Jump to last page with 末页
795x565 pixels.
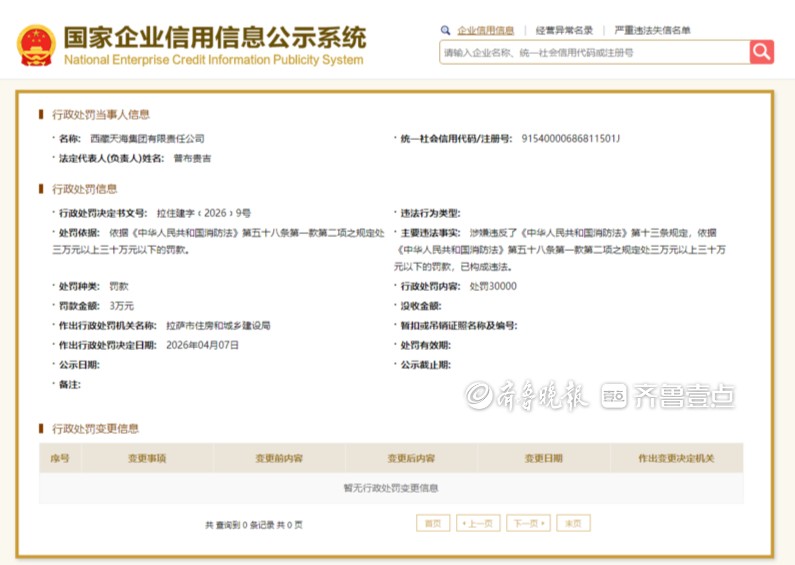574,523
